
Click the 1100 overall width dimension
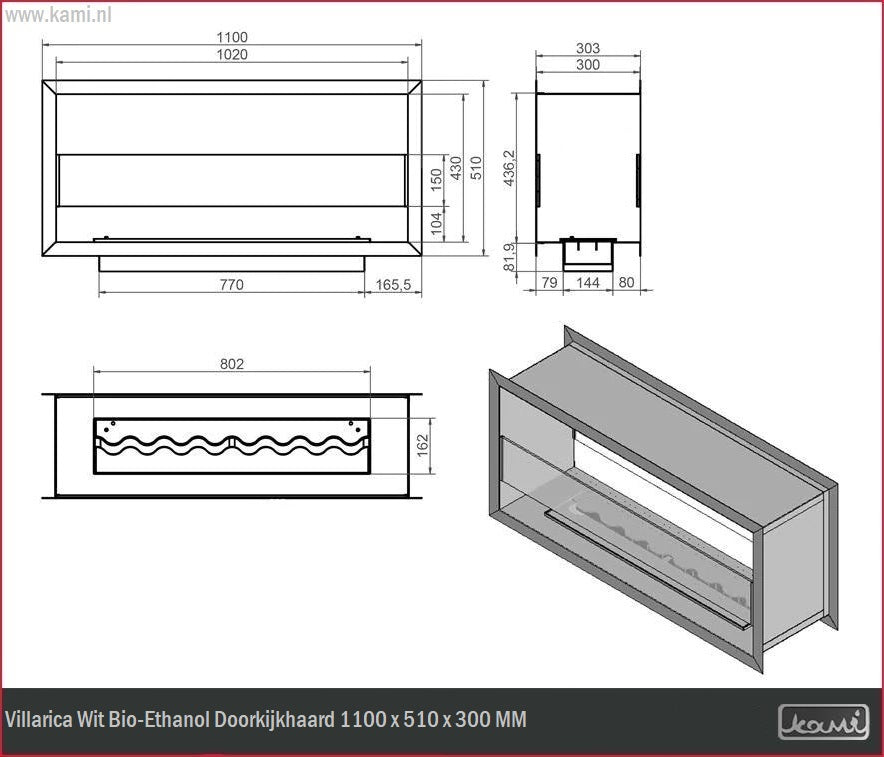click(x=232, y=37)
